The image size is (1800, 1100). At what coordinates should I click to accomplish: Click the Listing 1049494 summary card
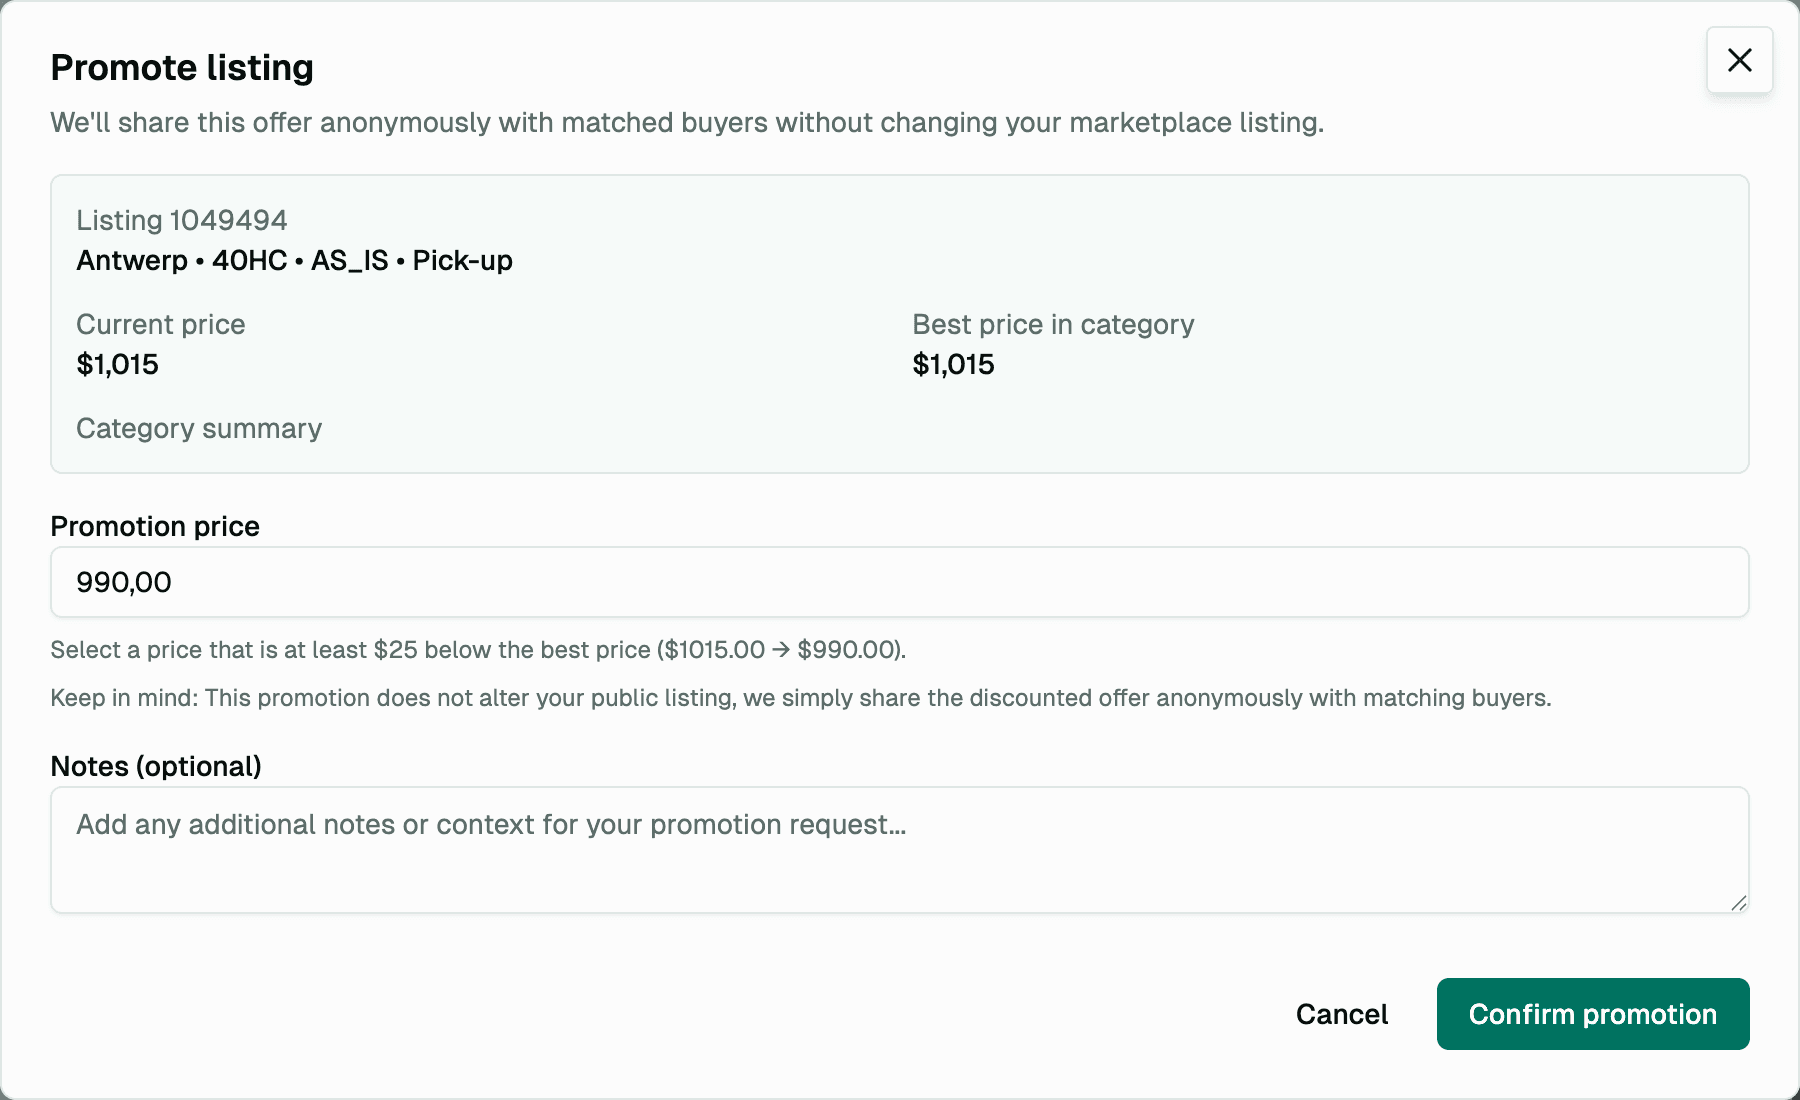[900, 322]
